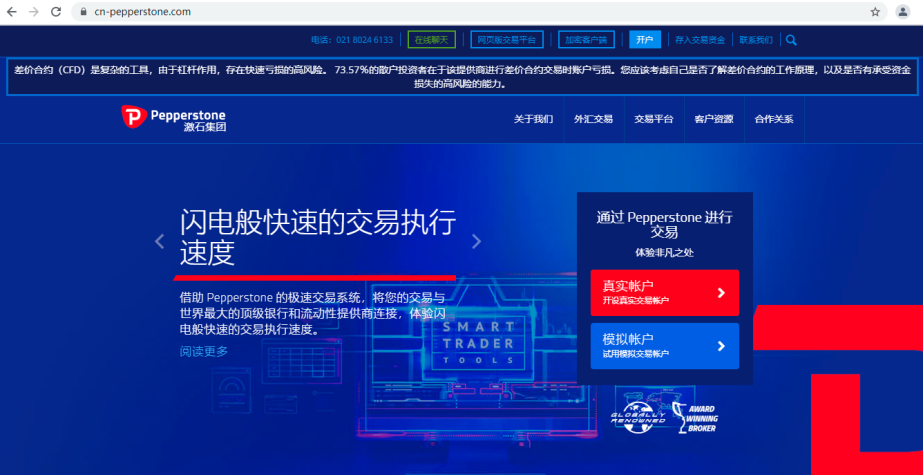Reload the page with refresh icon
Image resolution: width=923 pixels, height=475 pixels.
(x=56, y=12)
